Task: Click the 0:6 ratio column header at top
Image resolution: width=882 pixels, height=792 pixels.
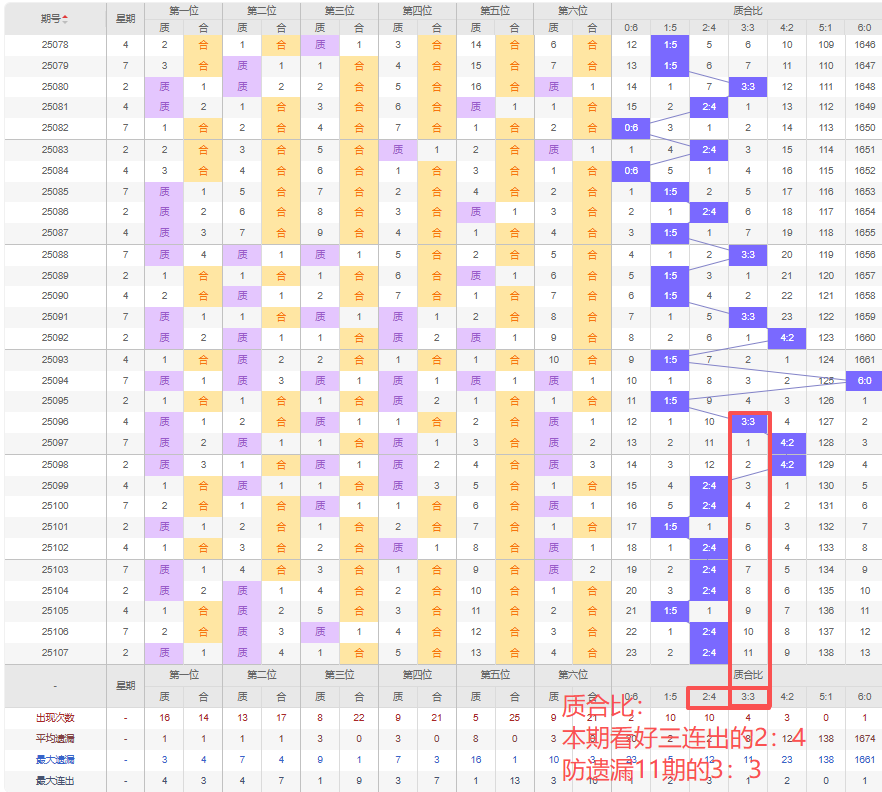Action: (631, 28)
